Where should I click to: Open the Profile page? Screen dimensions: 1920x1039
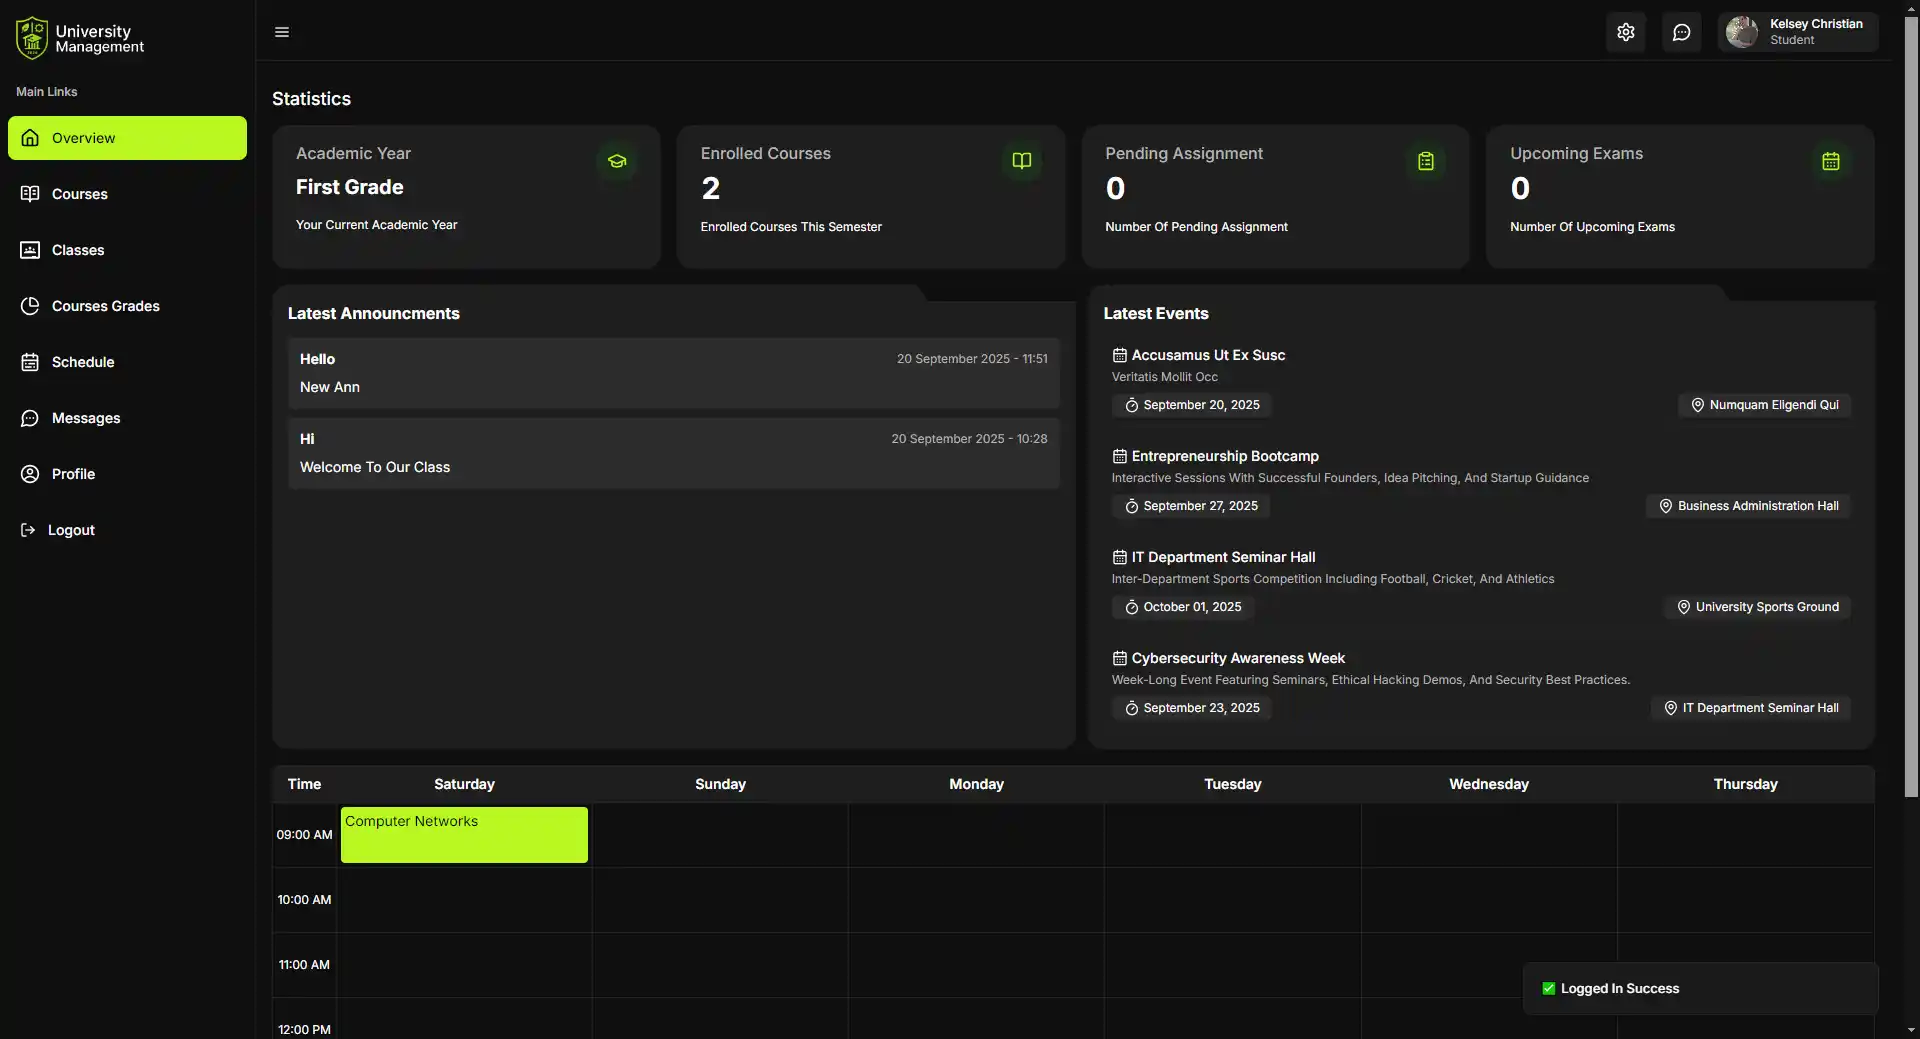click(73, 474)
